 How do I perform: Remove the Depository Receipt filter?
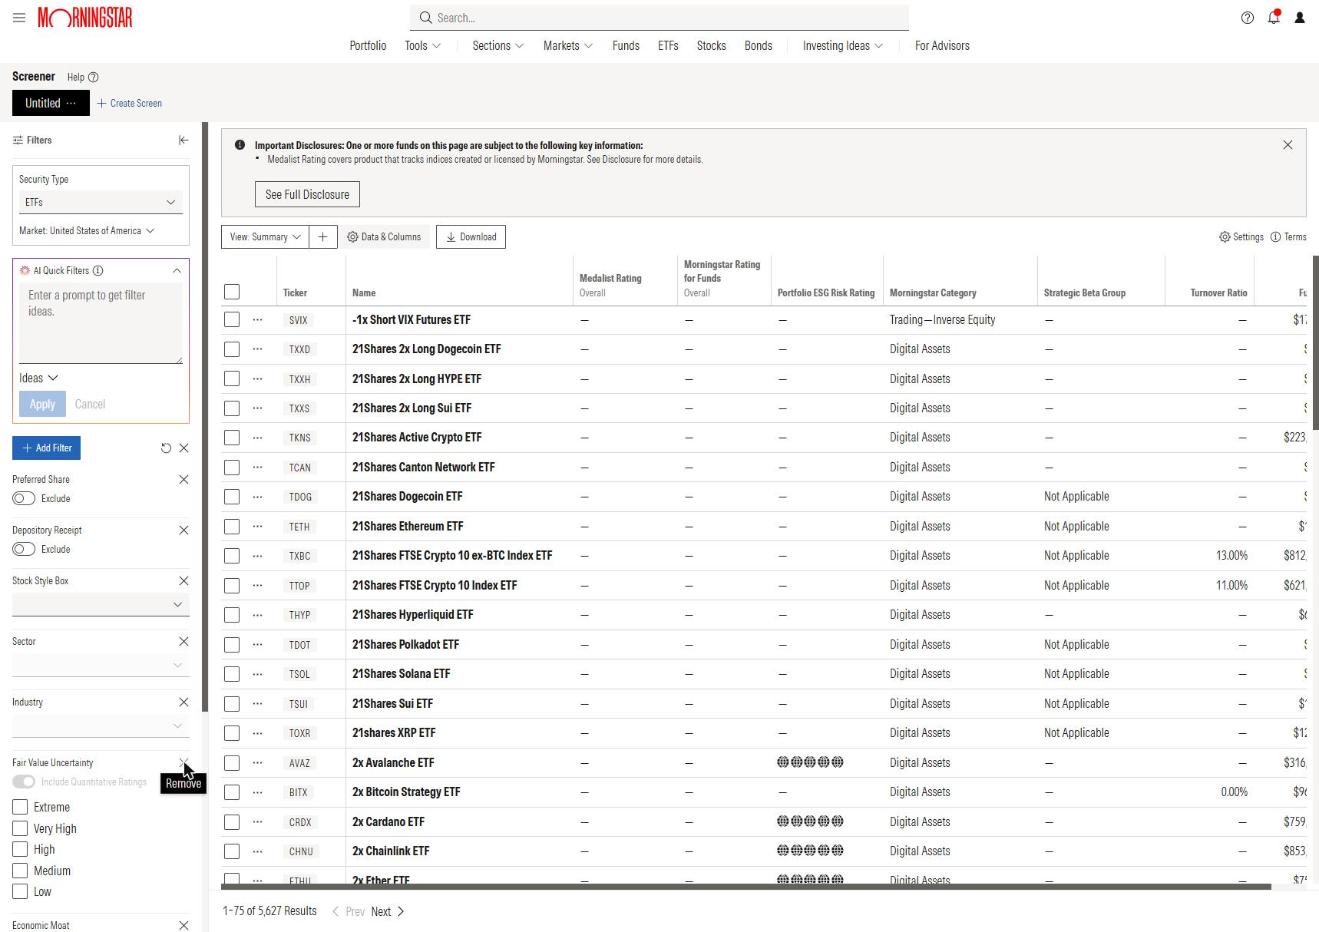[183, 531]
